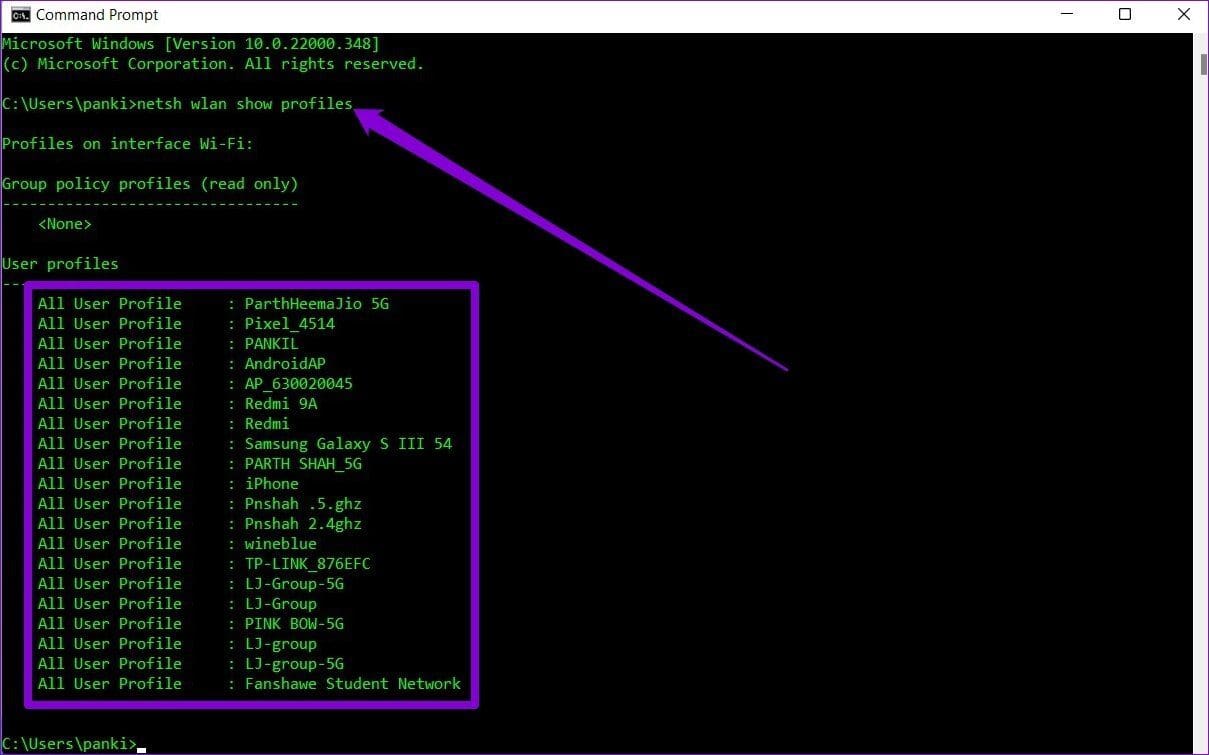
Task: Close the Command Prompt window
Action: [1183, 15]
